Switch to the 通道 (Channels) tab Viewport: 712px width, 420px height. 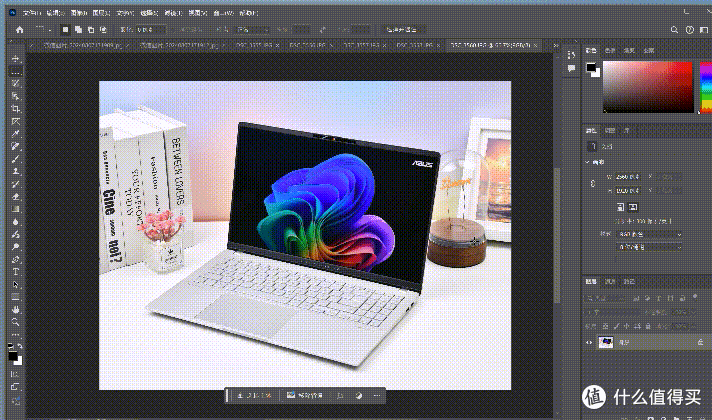pyautogui.click(x=610, y=282)
